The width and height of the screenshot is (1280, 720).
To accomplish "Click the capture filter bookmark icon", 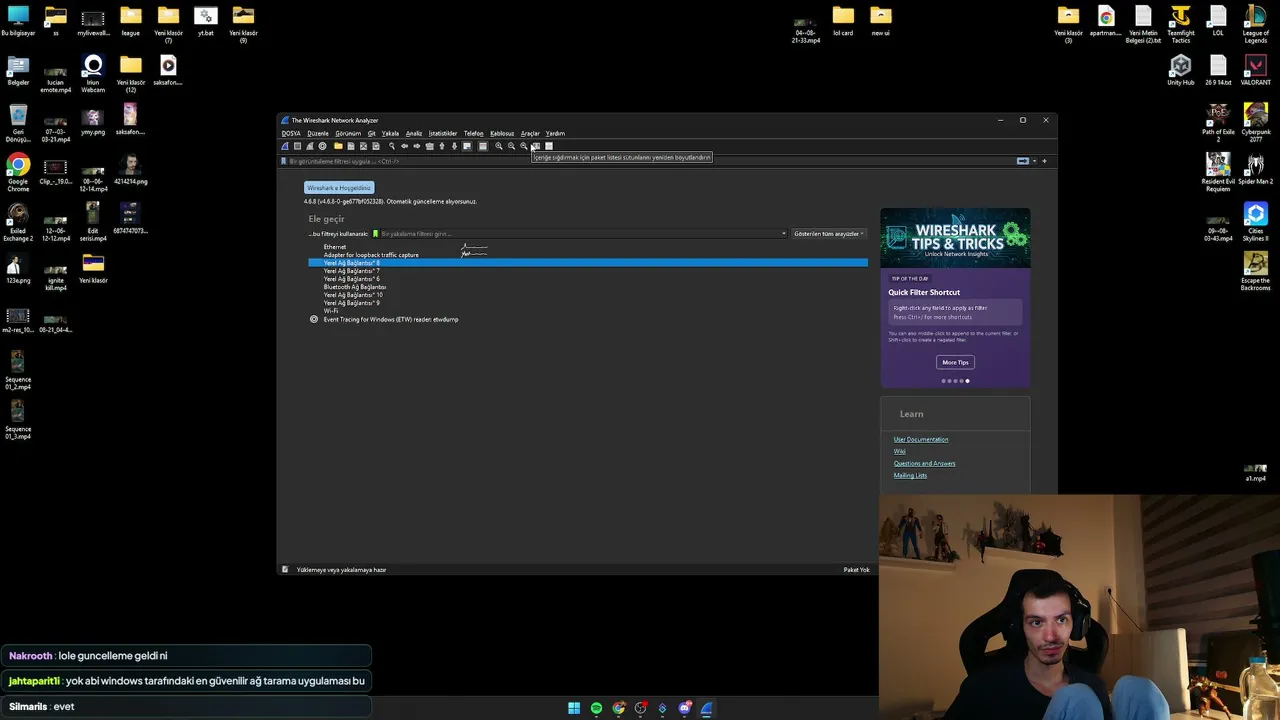I will [376, 234].
